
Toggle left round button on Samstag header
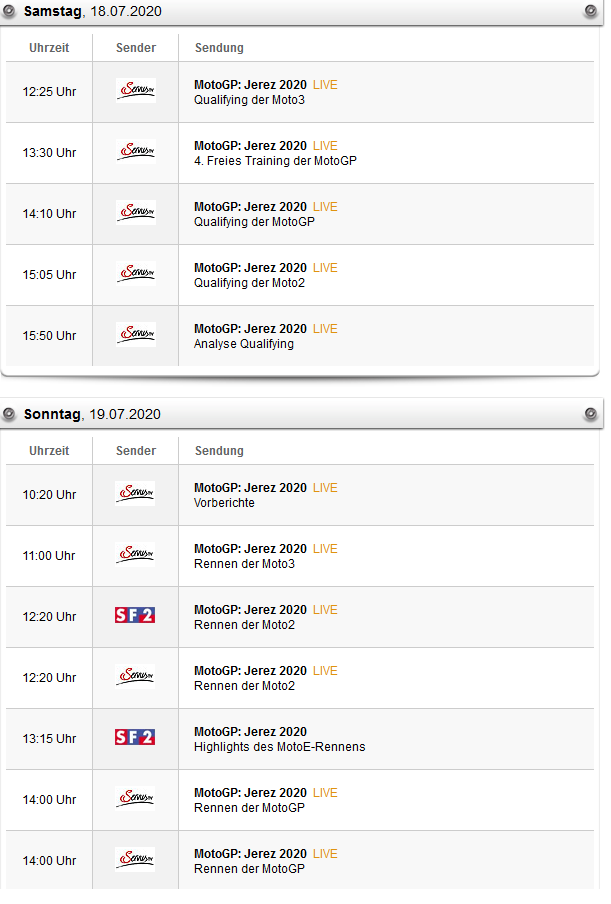tap(11, 11)
